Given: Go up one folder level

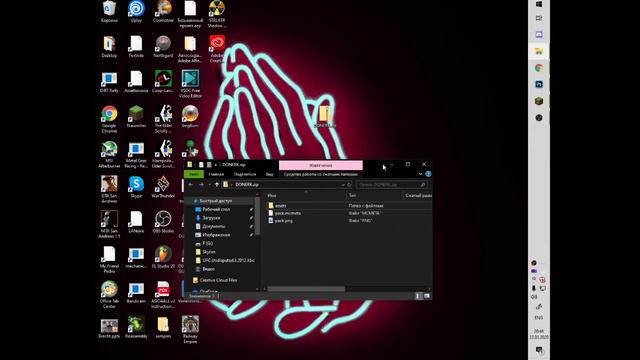Looking at the screenshot, I should pyautogui.click(x=217, y=185).
